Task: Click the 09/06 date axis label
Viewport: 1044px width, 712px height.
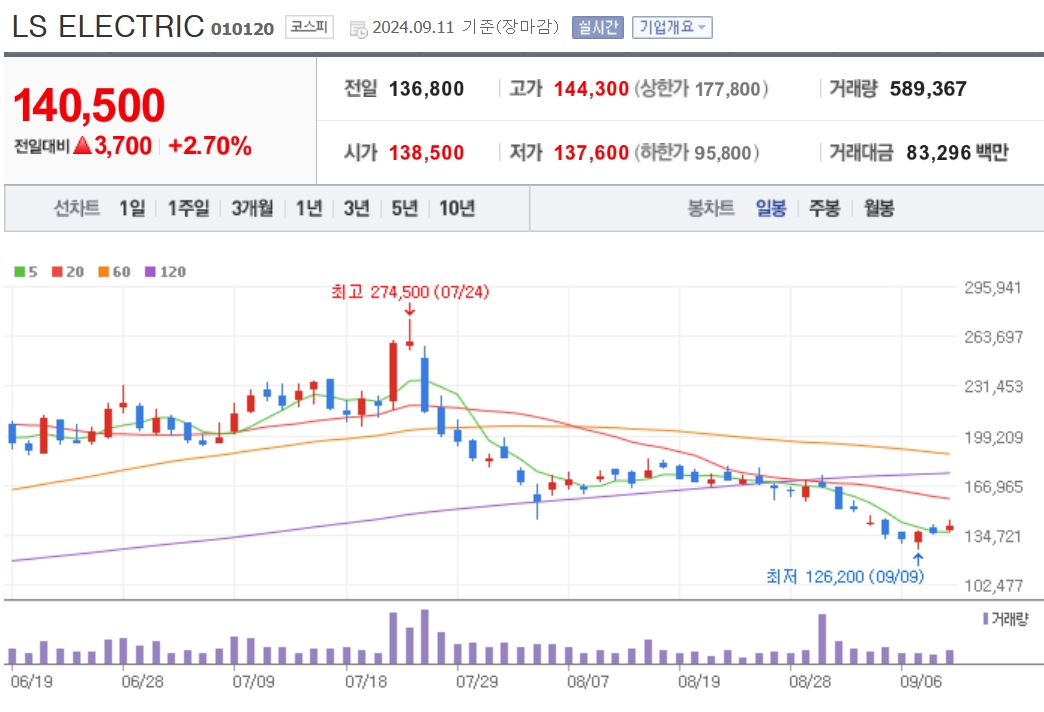Action: 921,681
